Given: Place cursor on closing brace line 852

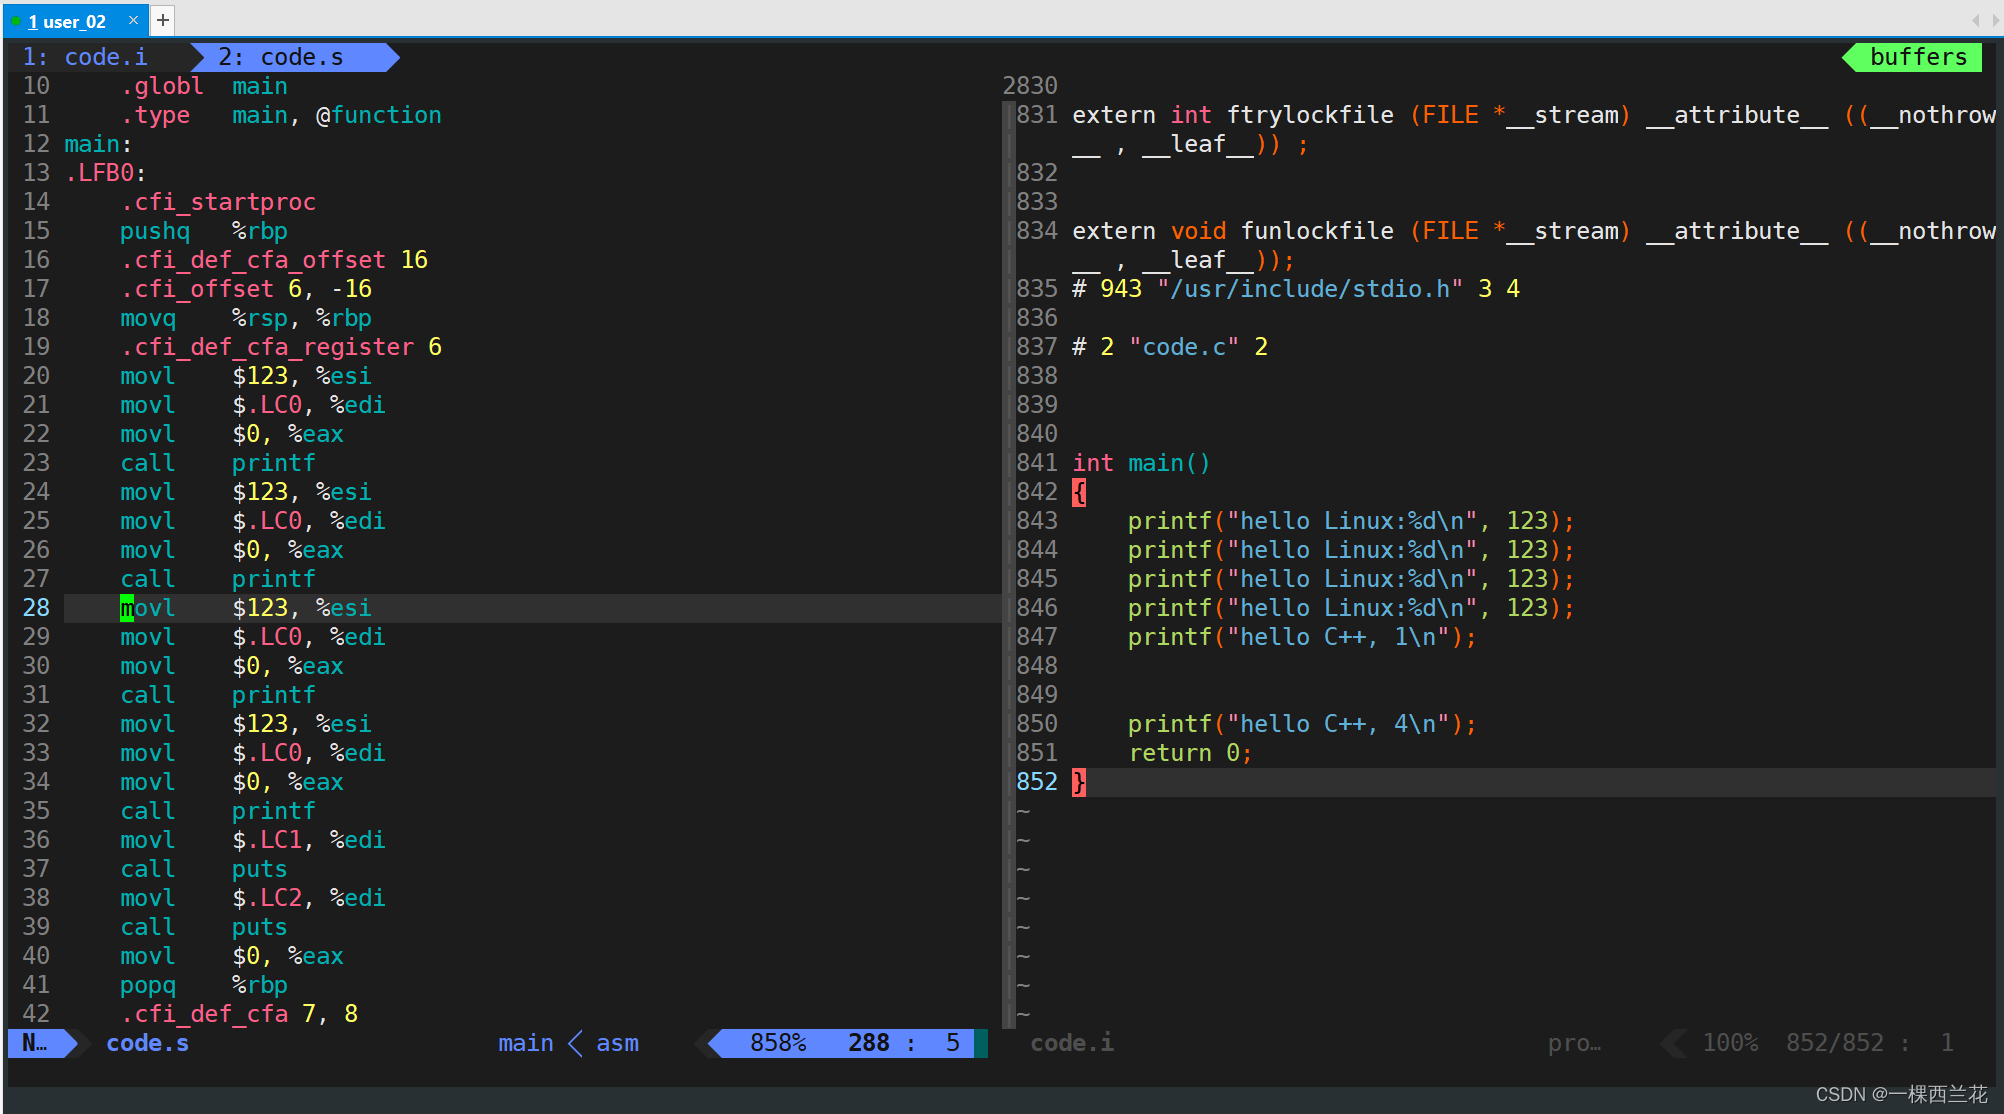Looking at the screenshot, I should click(x=1079, y=782).
